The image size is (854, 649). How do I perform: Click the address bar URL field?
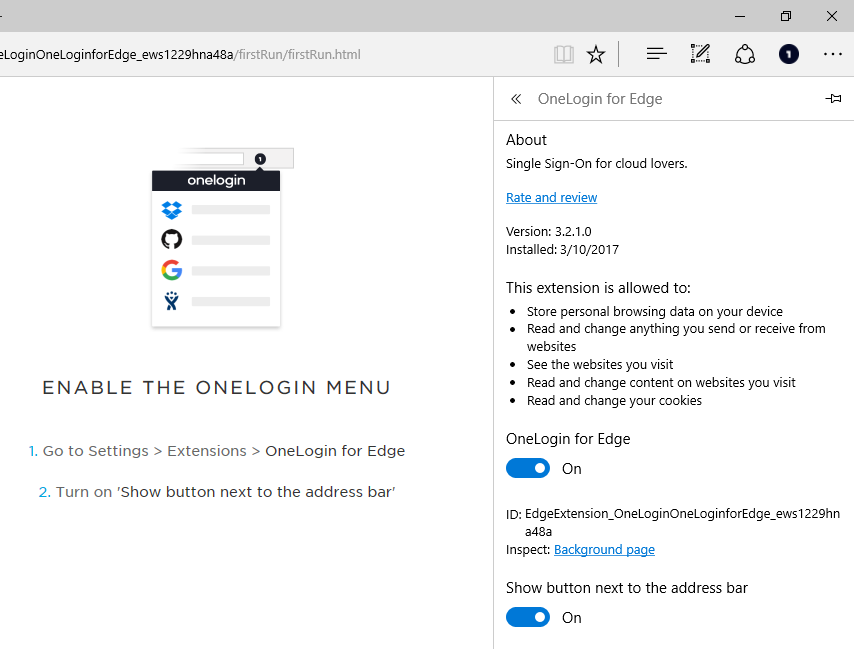(180, 54)
